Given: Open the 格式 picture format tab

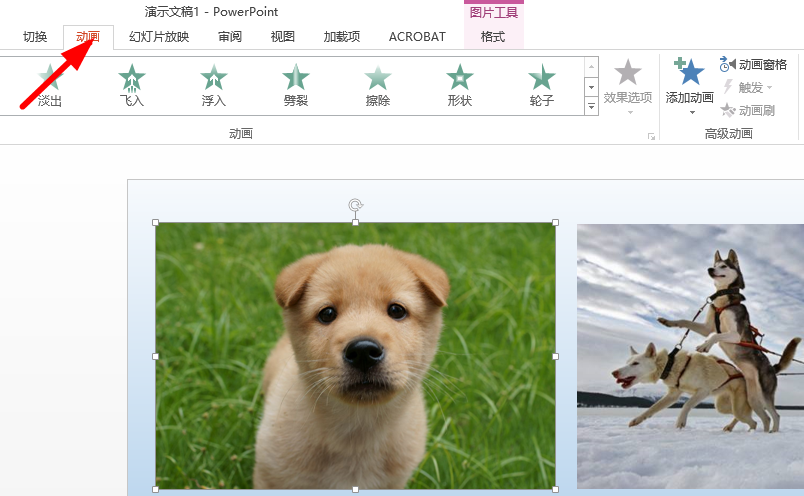Looking at the screenshot, I should coord(493,37).
